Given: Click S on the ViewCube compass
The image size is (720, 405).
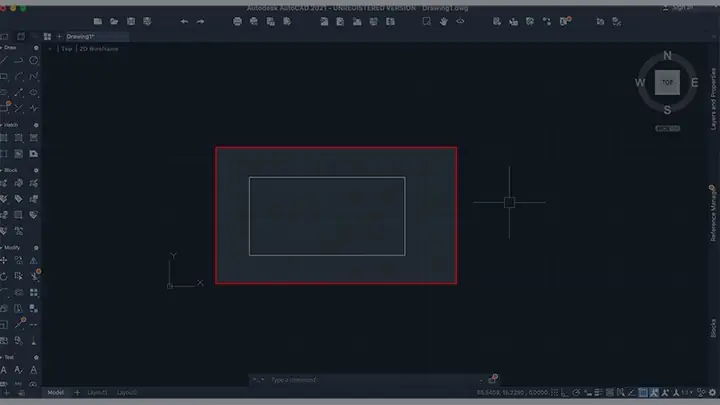Looking at the screenshot, I should tap(667, 110).
